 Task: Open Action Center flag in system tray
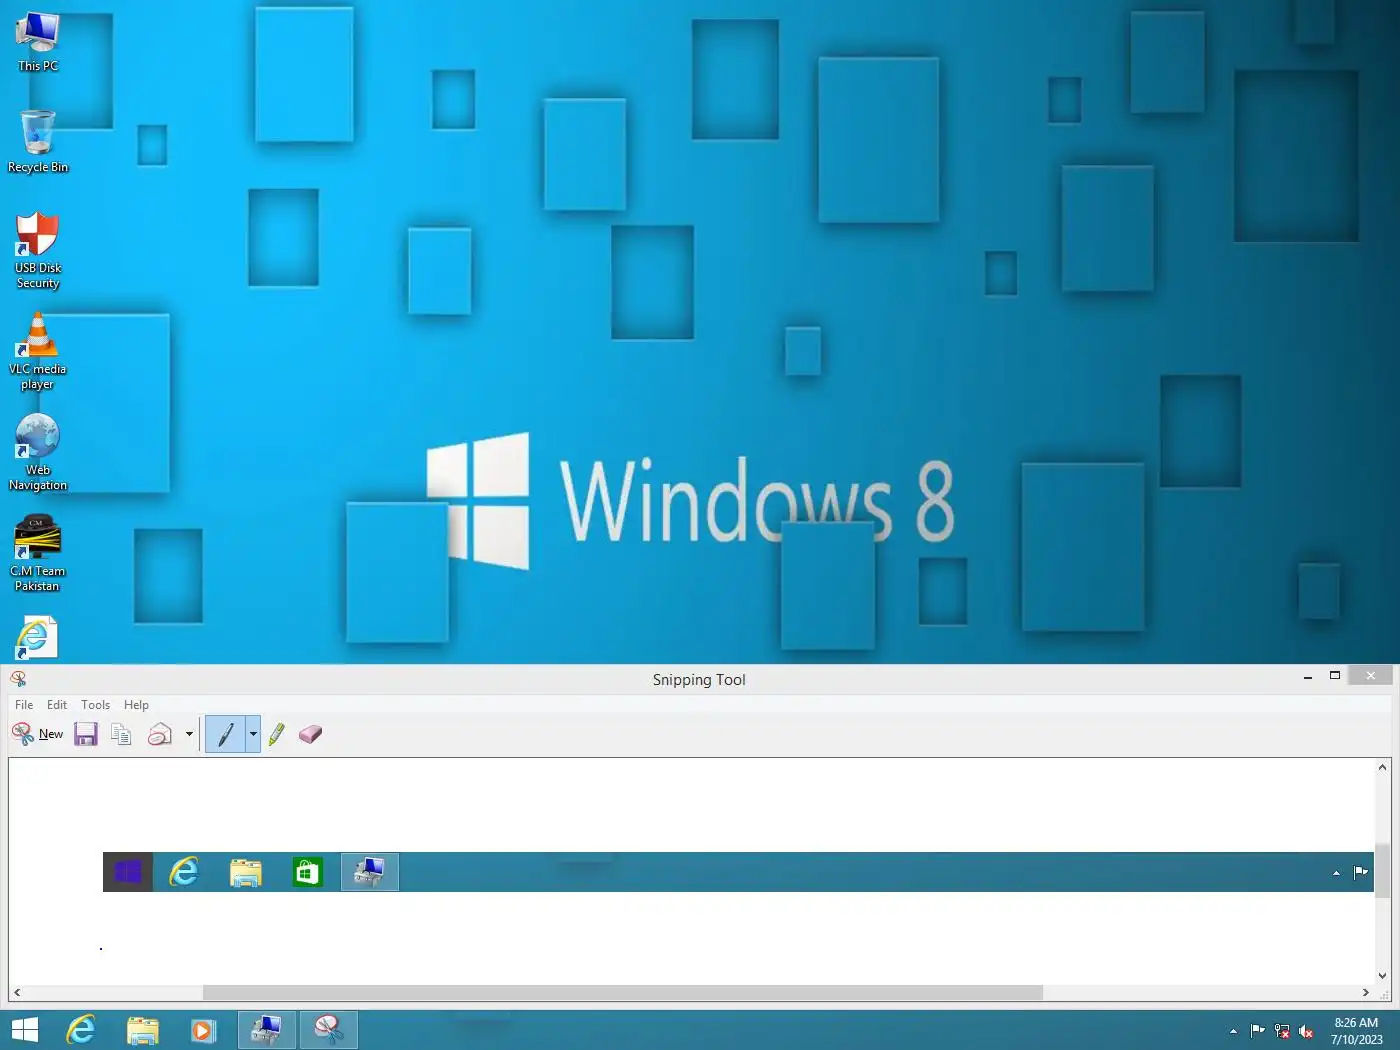click(x=1258, y=1031)
